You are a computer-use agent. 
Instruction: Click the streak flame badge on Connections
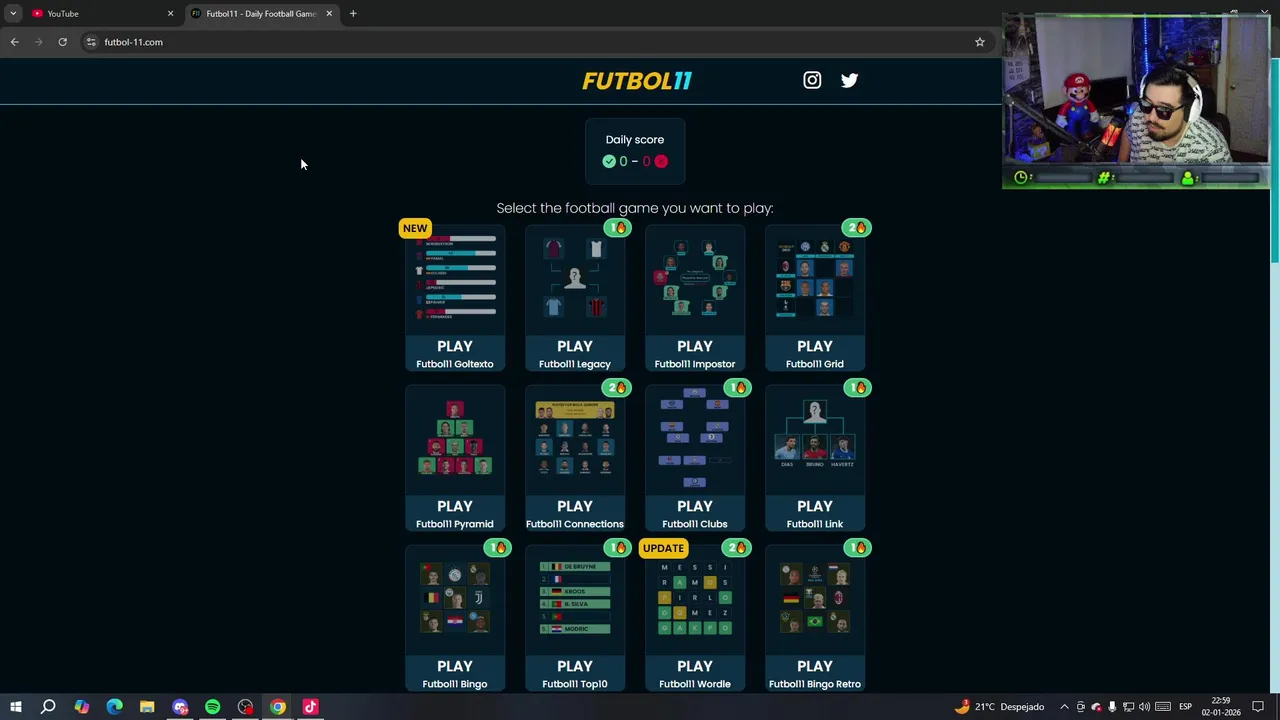click(x=617, y=388)
